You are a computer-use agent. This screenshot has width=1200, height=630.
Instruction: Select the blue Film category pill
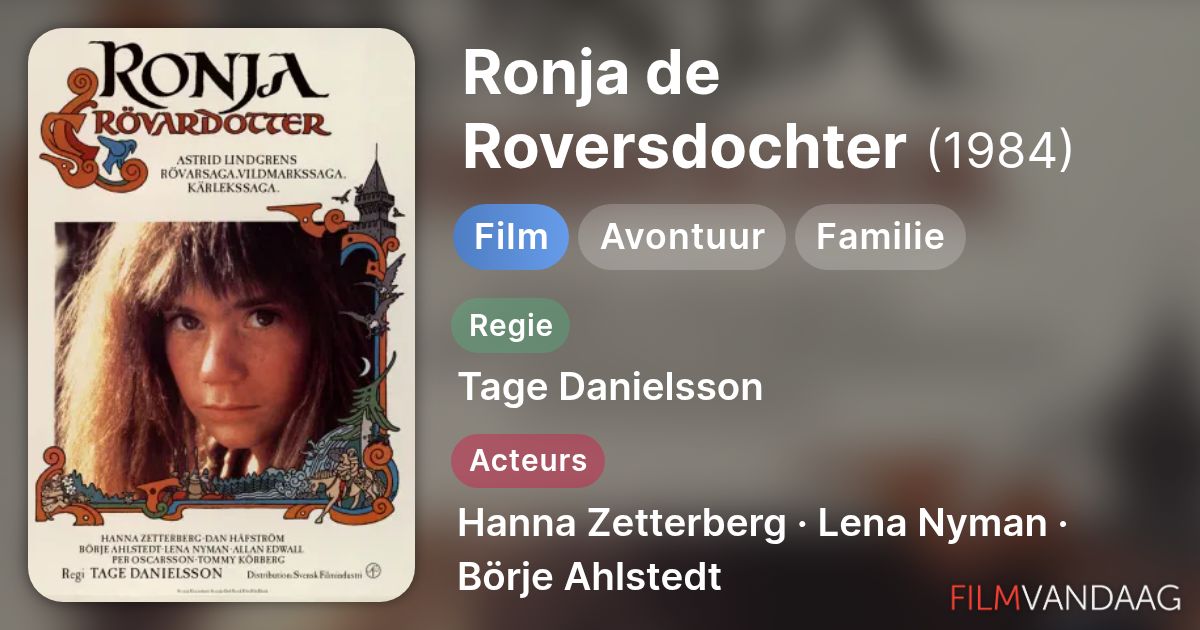511,237
